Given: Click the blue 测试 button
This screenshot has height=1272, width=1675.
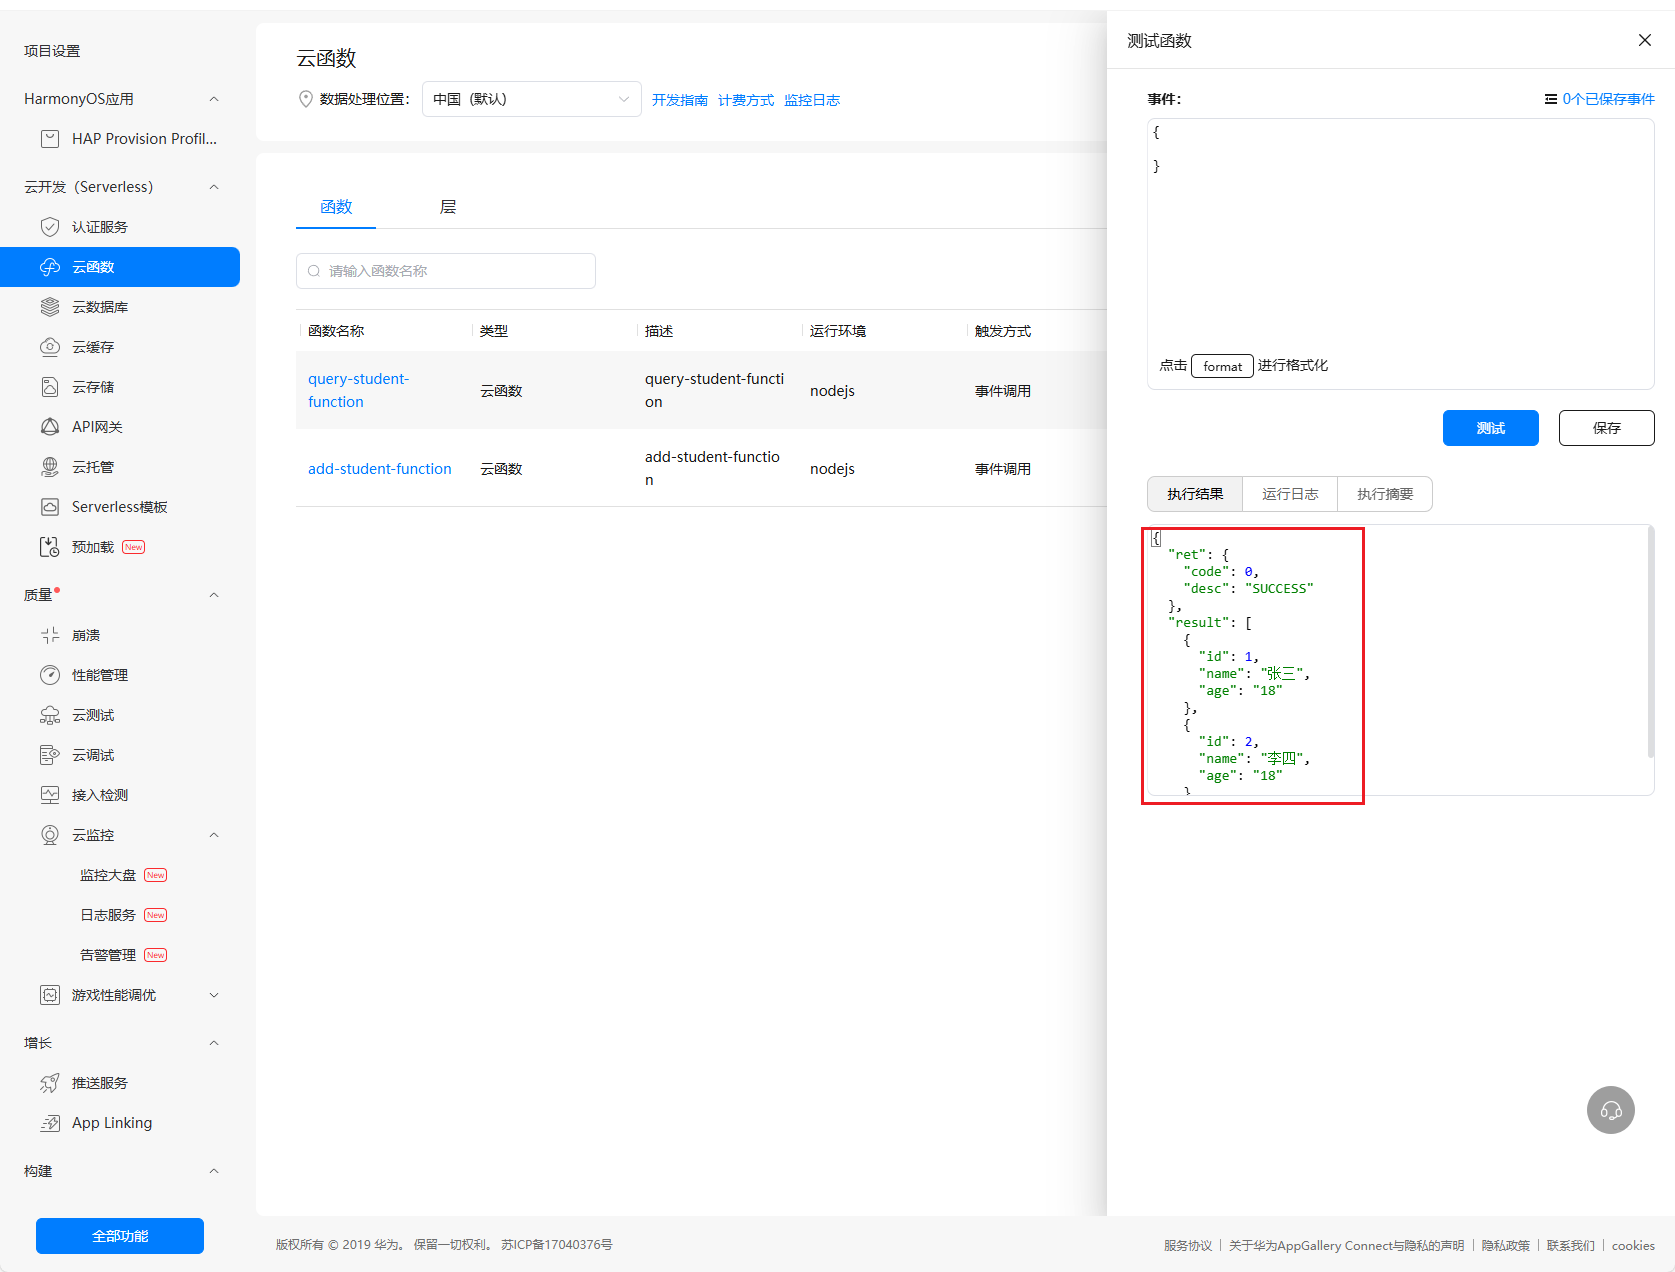Looking at the screenshot, I should click(1491, 428).
